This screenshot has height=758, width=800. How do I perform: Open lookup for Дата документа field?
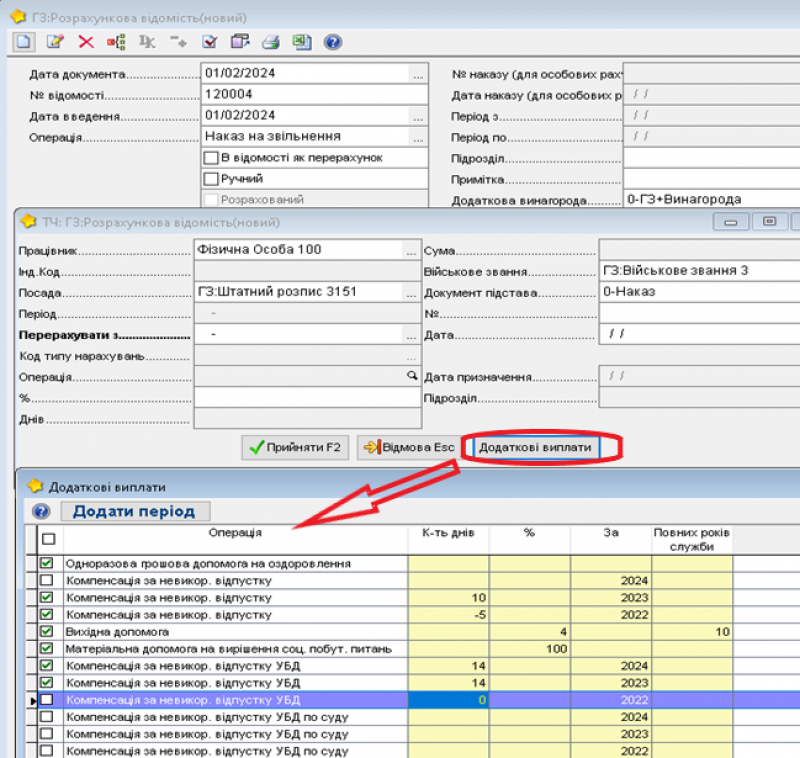(418, 75)
